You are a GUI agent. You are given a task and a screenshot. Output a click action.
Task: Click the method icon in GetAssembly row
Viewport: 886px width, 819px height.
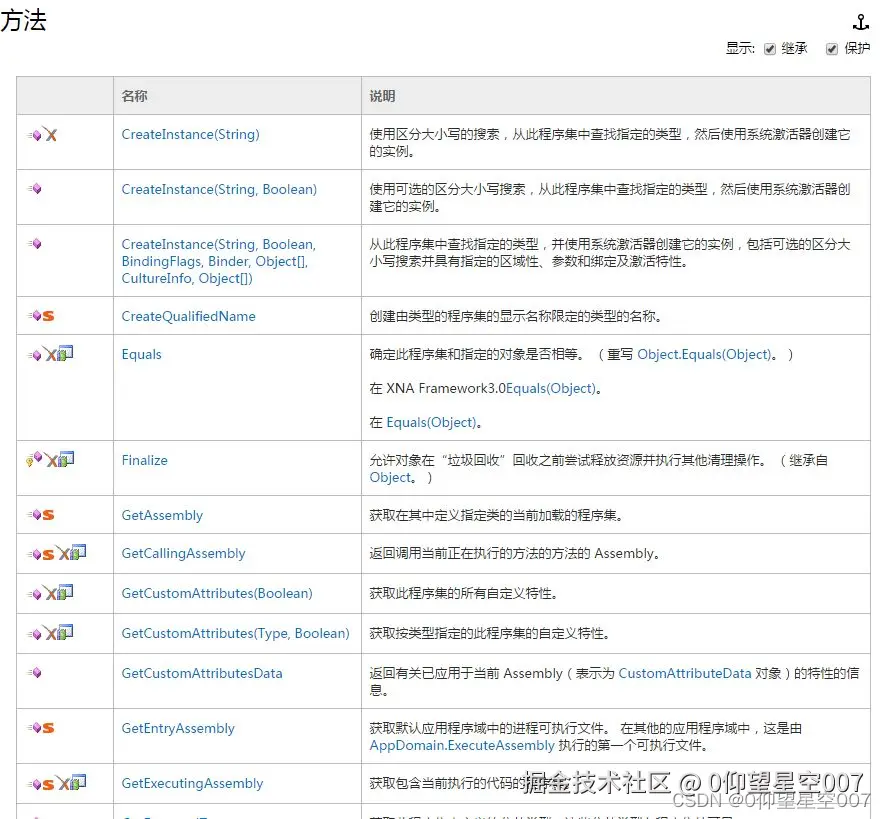[35, 514]
